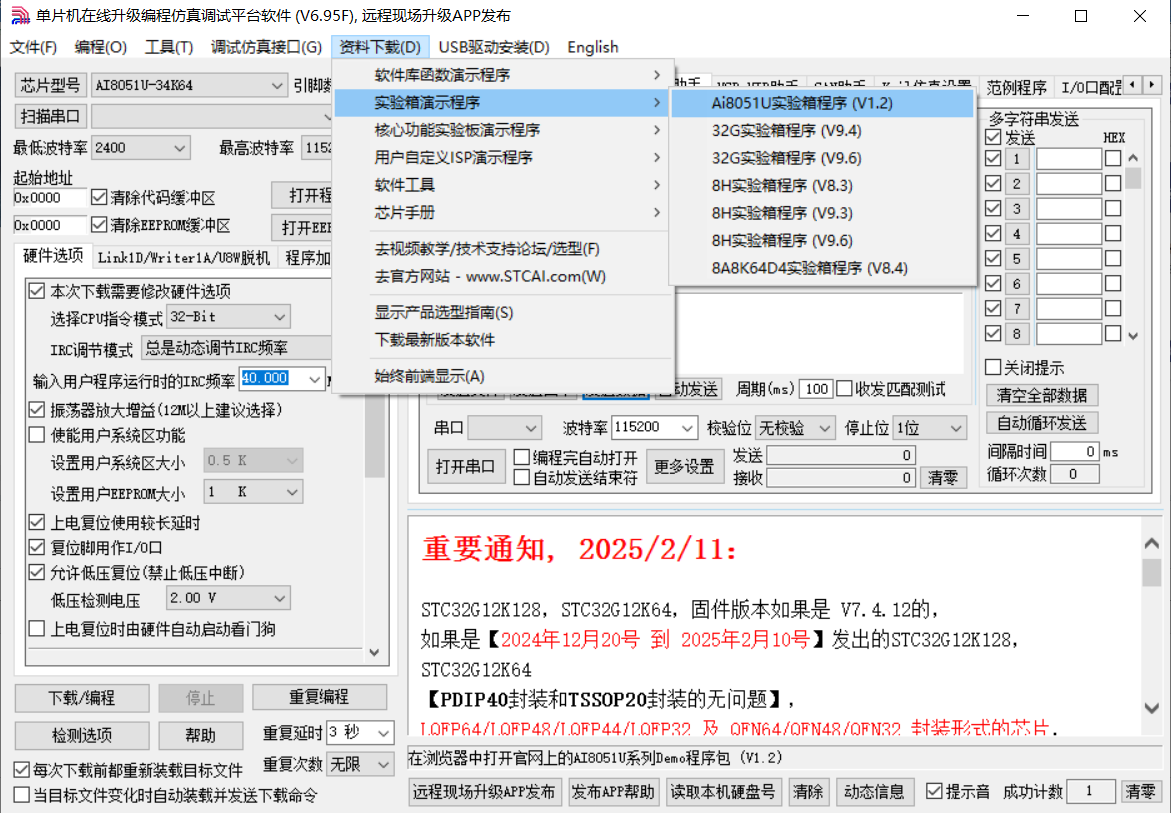Toggle 清除代码缓冲区 checkbox

coord(99,198)
